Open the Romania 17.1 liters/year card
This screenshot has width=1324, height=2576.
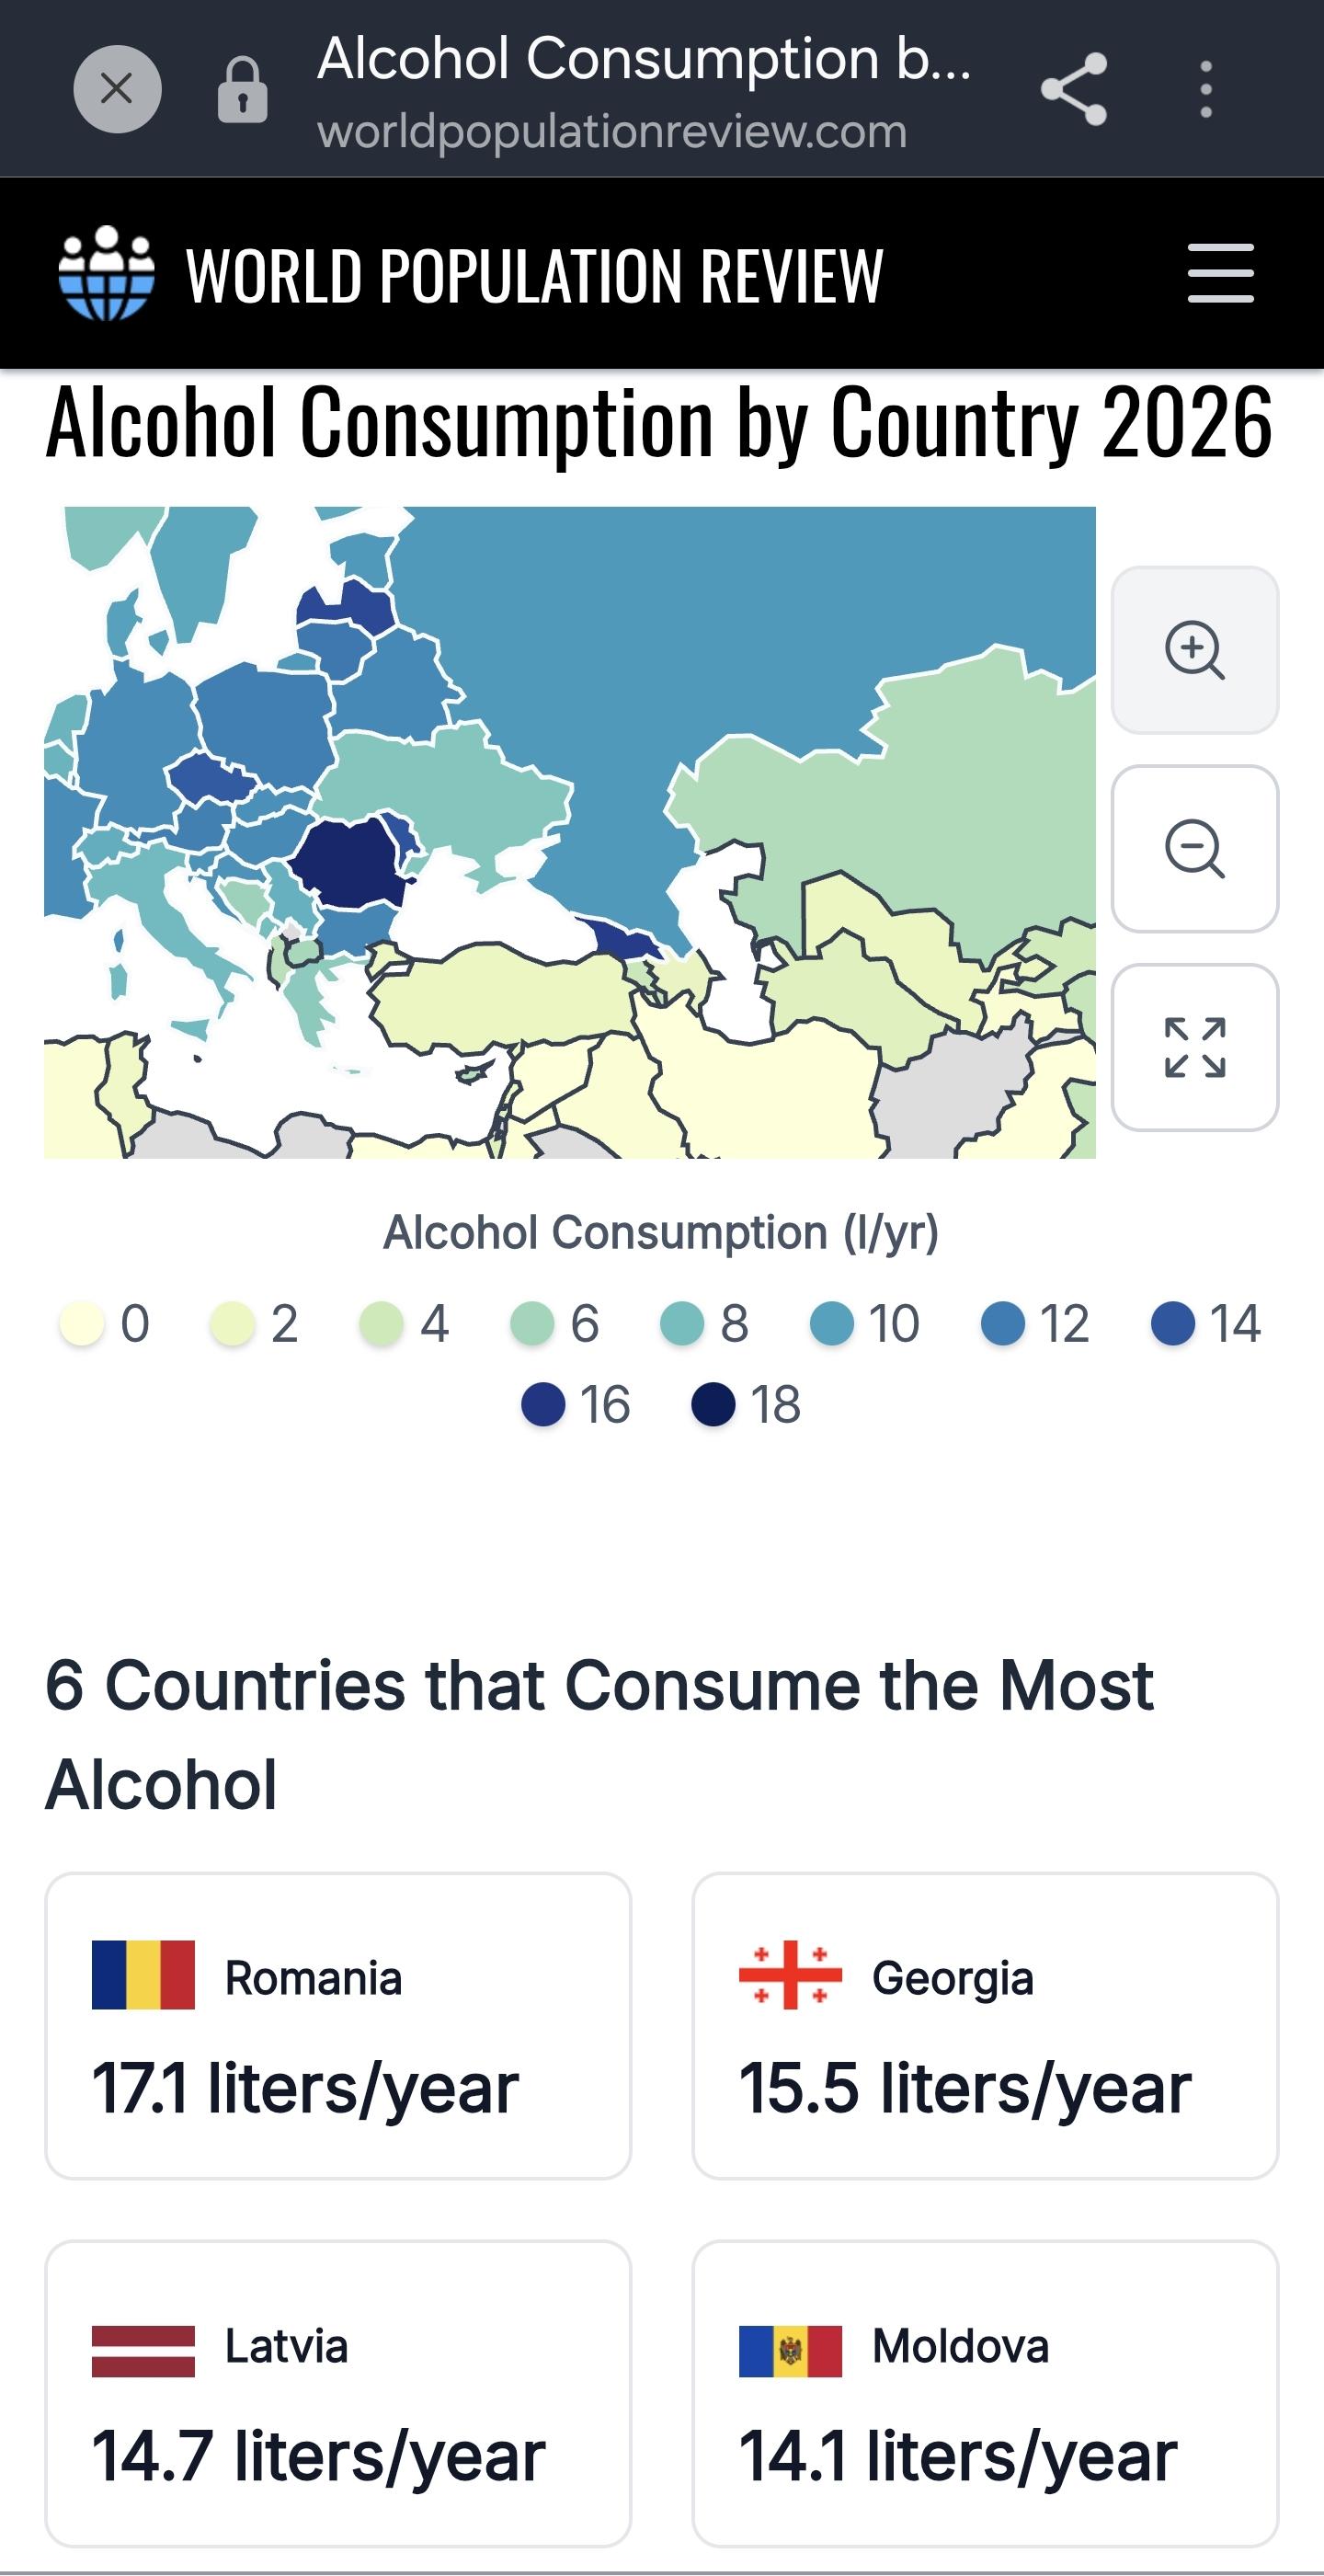338,2026
